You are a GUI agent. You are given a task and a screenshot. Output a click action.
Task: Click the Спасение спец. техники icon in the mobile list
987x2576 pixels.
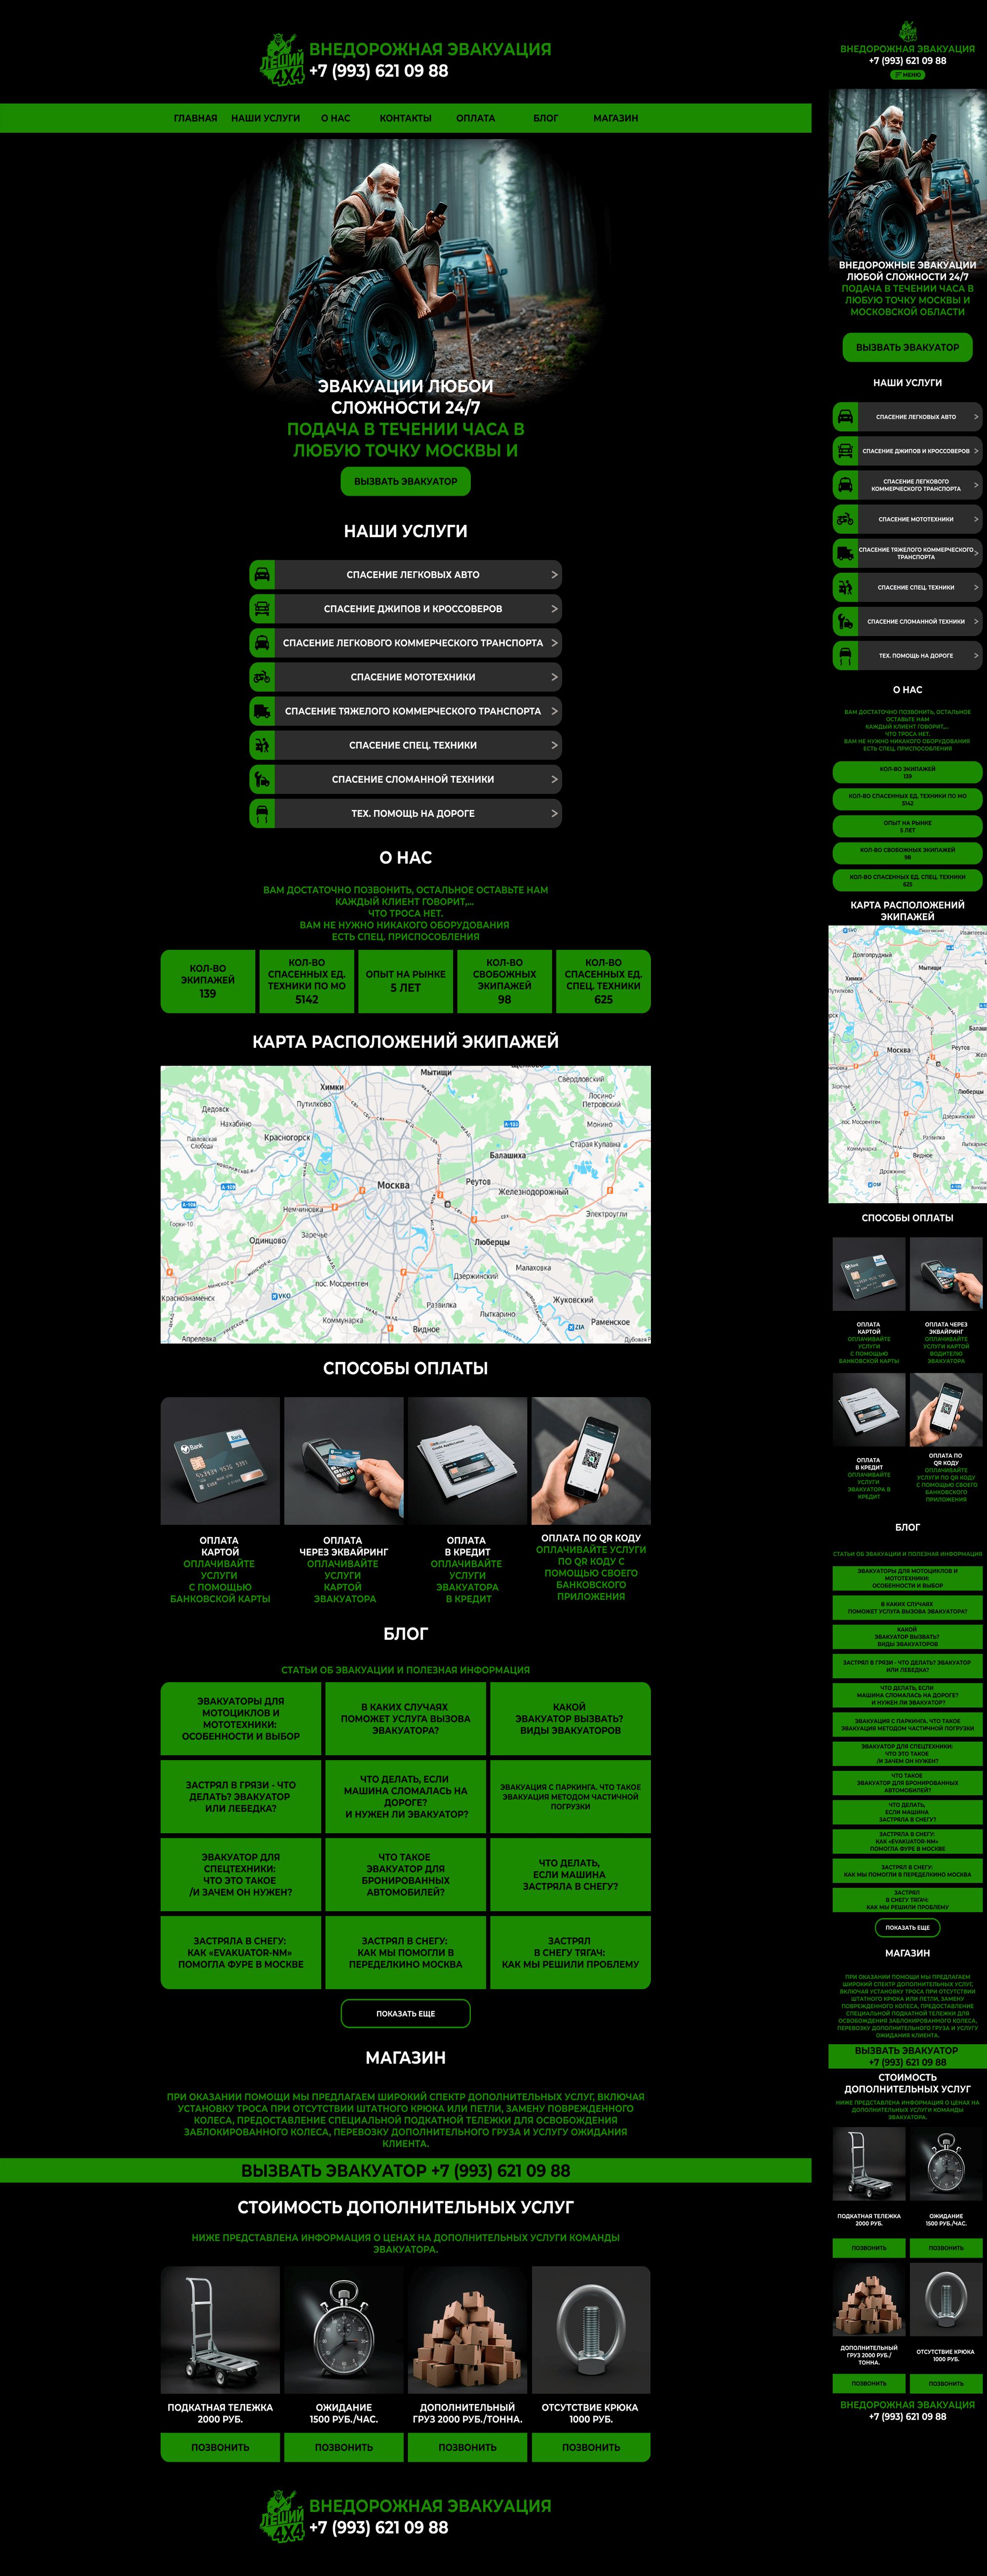tap(845, 587)
